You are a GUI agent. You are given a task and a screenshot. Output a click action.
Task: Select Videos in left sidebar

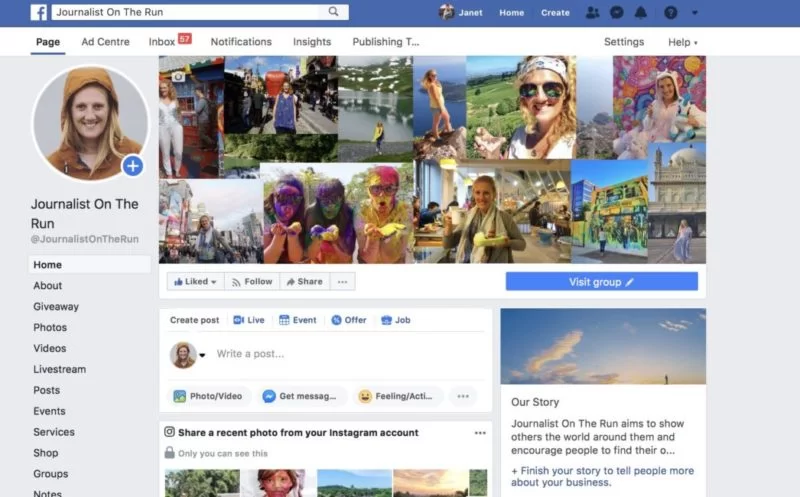pyautogui.click(x=49, y=349)
